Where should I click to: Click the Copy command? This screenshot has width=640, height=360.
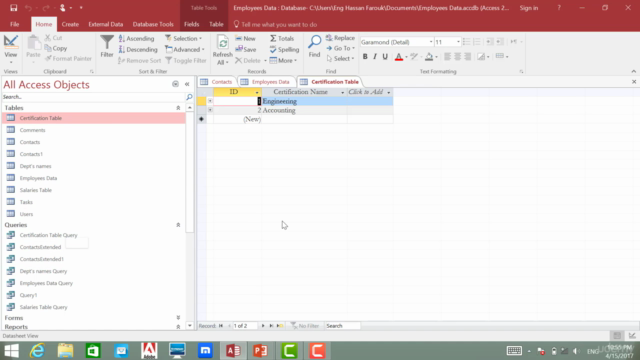(56, 48)
